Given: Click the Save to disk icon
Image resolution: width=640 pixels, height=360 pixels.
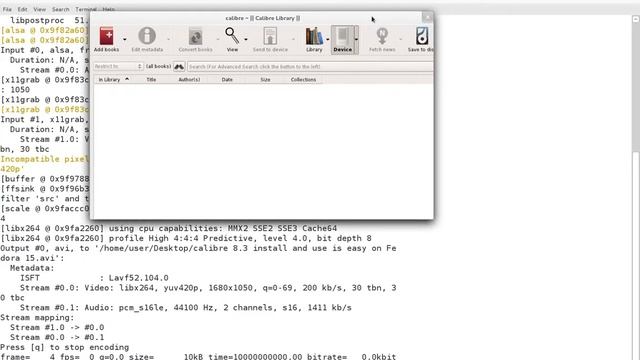Looking at the screenshot, I should (x=422, y=36).
